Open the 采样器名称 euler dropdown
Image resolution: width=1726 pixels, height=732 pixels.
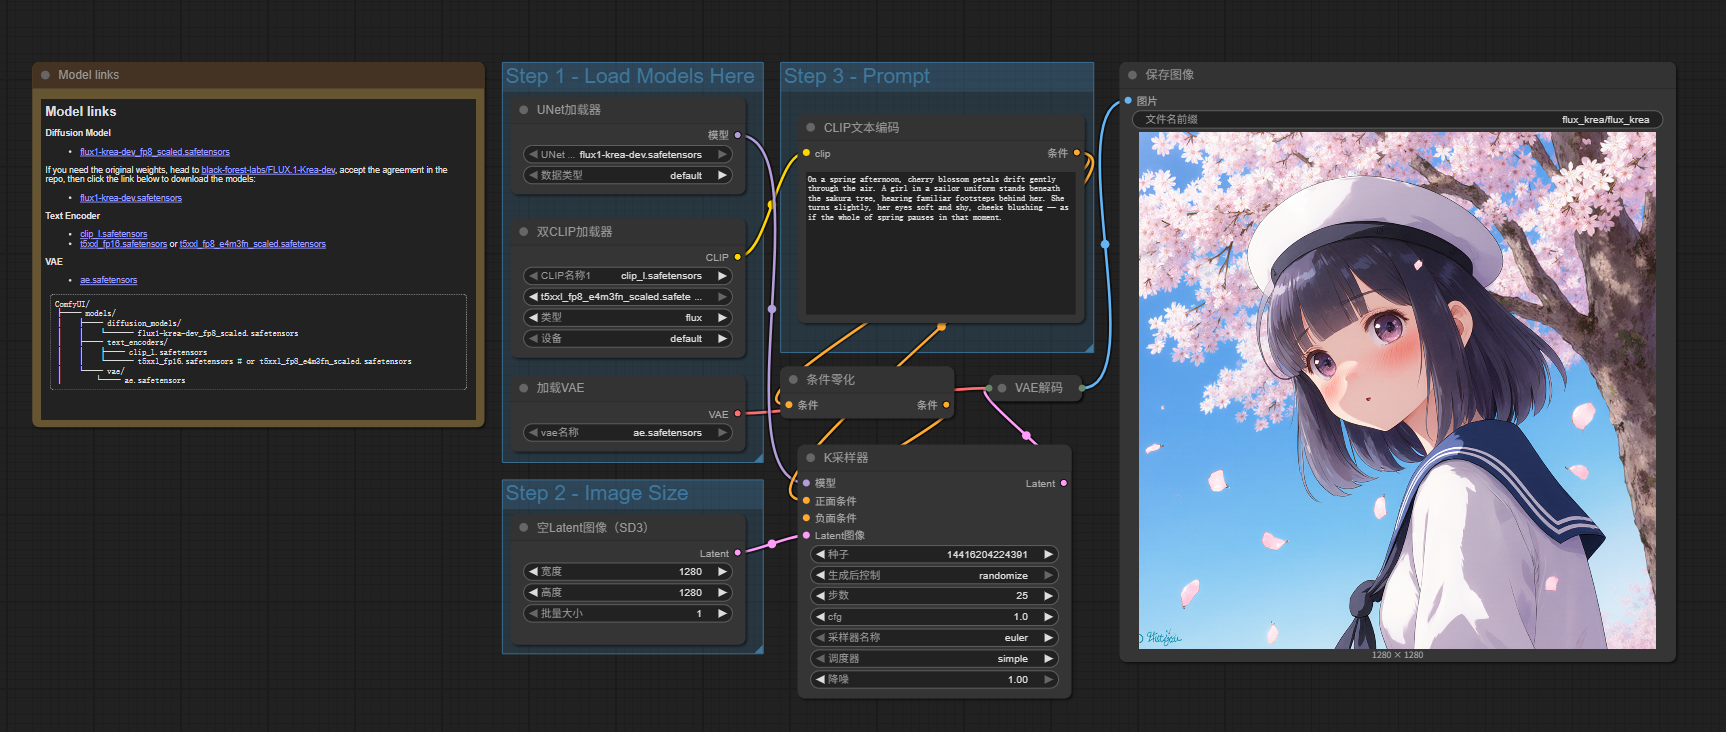[x=934, y=638]
